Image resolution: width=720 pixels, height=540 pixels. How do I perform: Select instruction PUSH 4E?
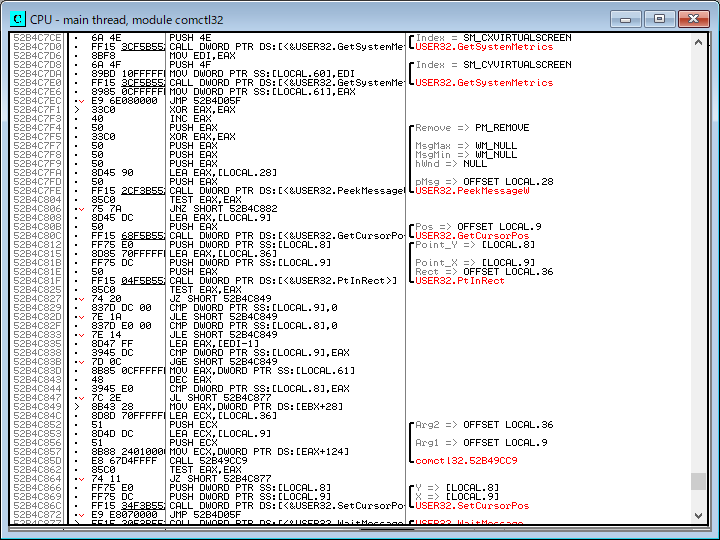[190, 38]
